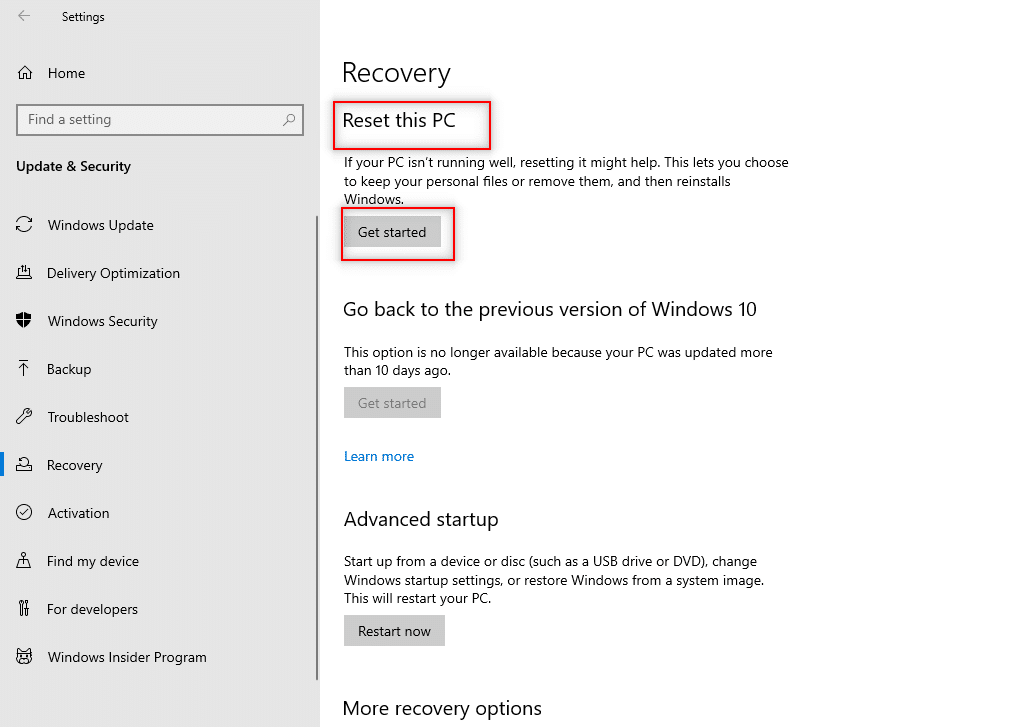Click the Recovery page heading
Screen dimensions: 1030x727
pyautogui.click(x=396, y=72)
